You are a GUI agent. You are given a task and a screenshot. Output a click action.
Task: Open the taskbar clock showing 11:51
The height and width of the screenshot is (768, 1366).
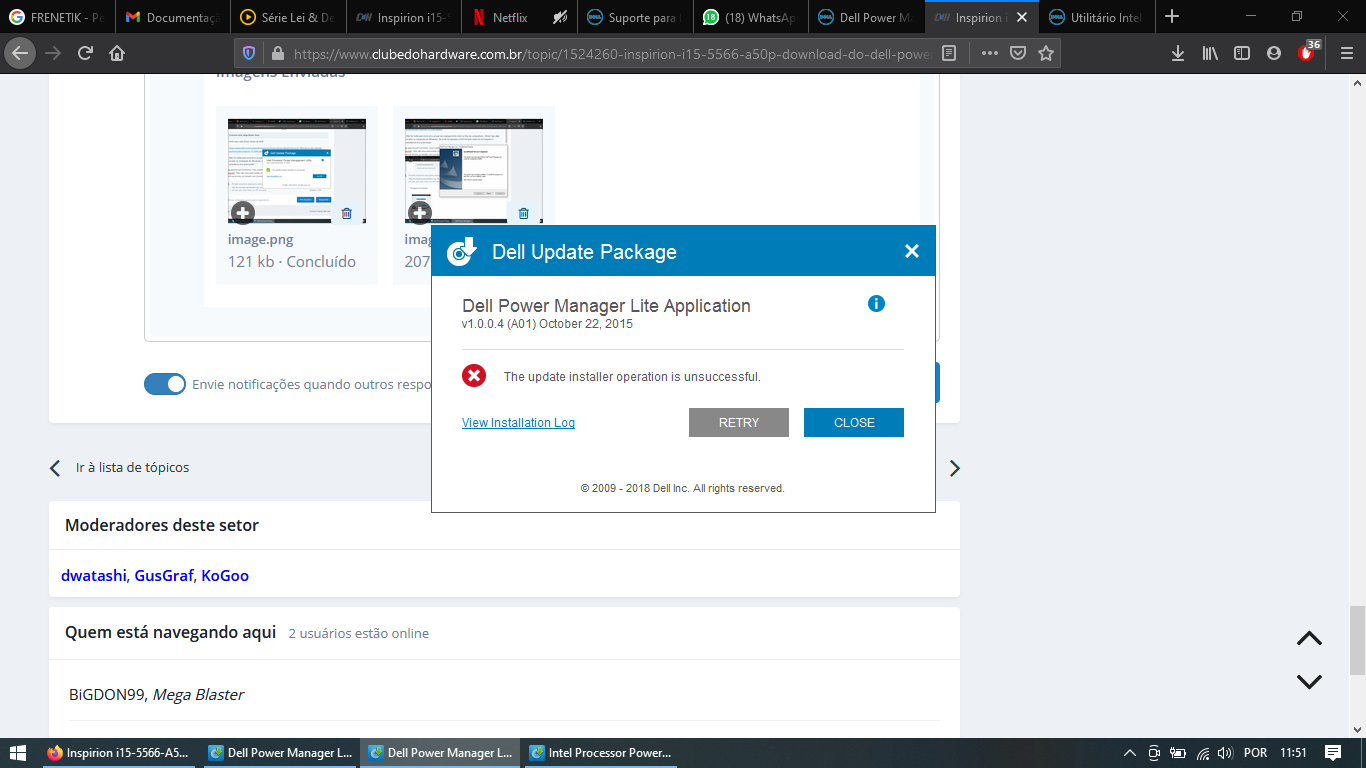[1293, 753]
